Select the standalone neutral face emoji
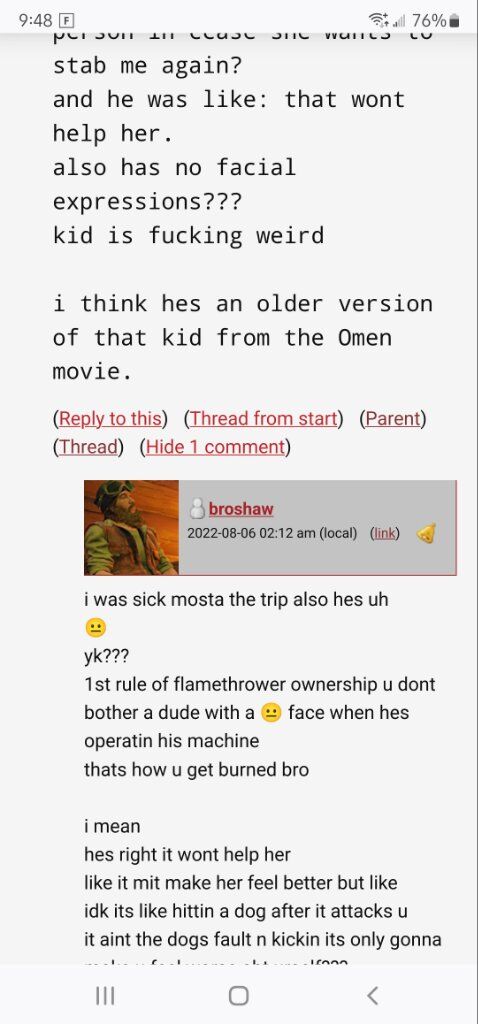478x1024 pixels. click(x=95, y=628)
